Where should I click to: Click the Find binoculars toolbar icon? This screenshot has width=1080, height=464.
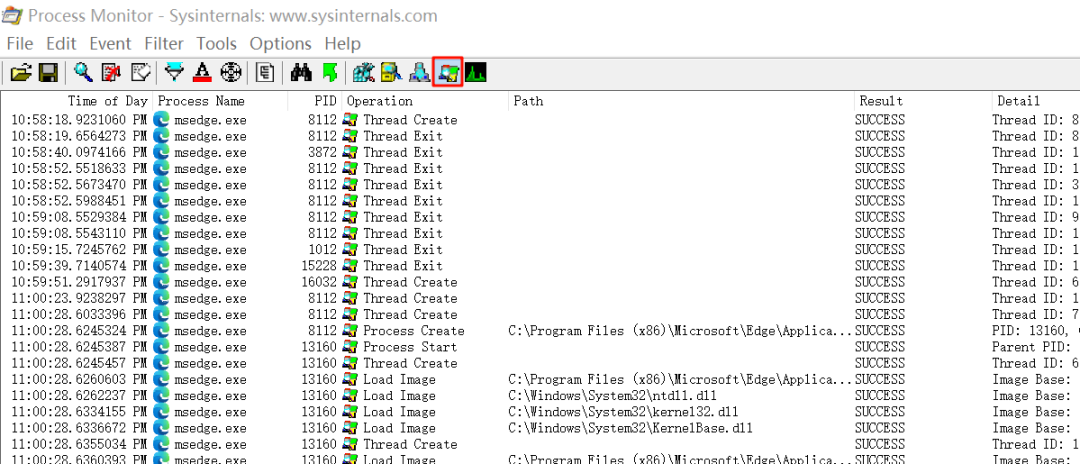click(x=302, y=72)
